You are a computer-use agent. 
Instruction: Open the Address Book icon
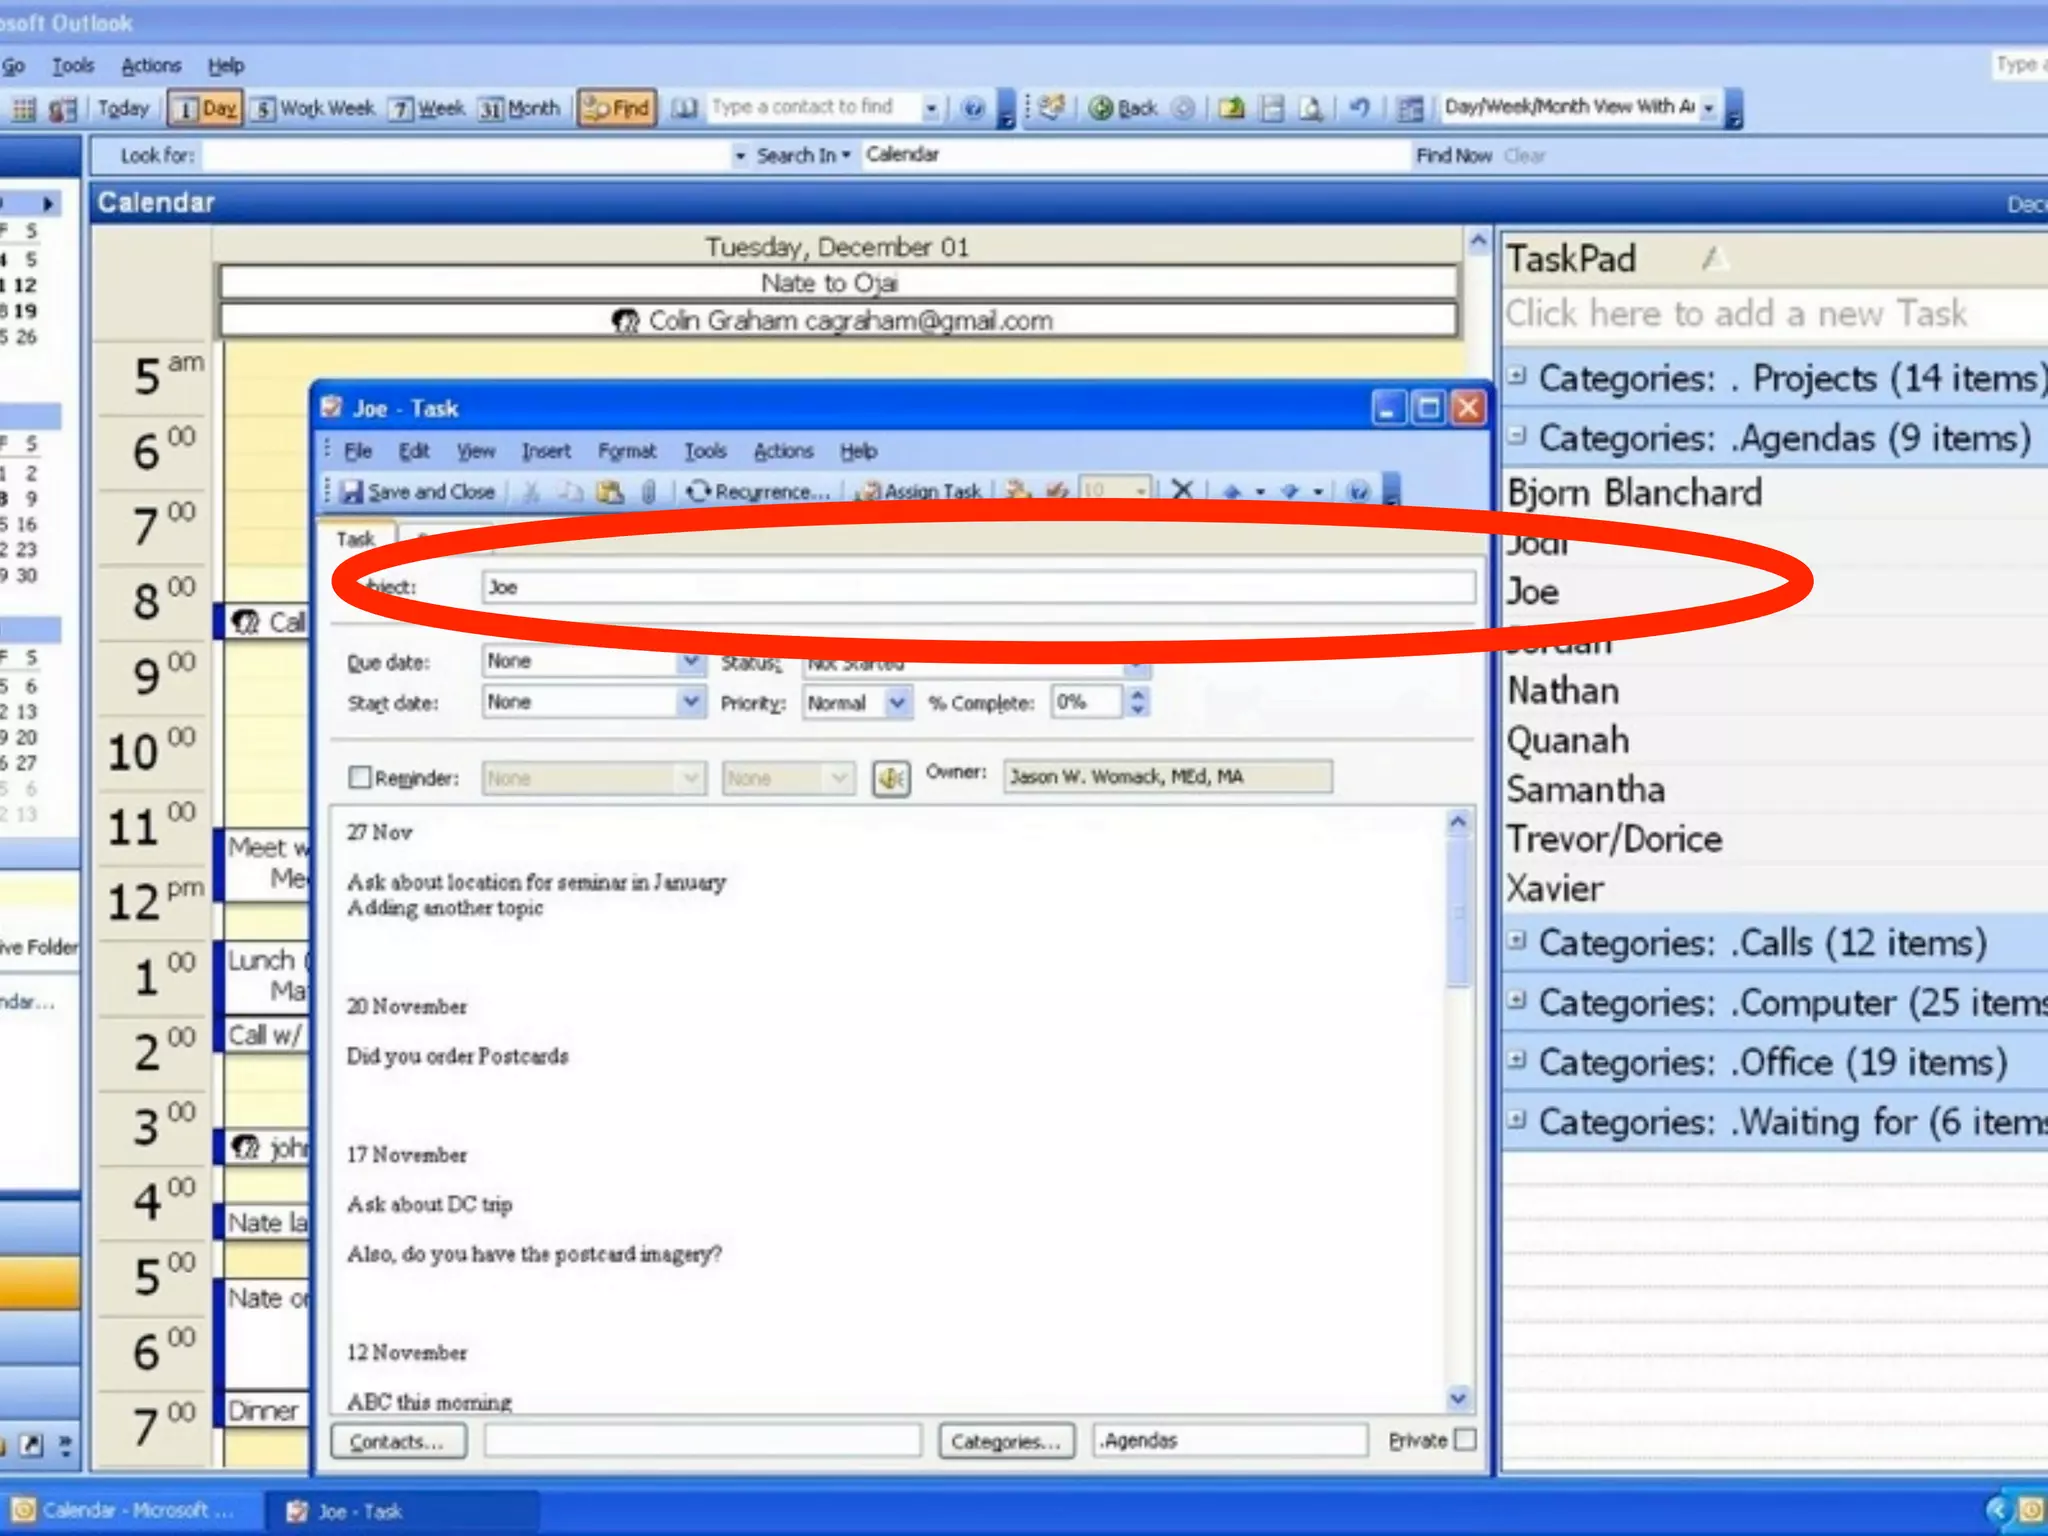pyautogui.click(x=684, y=108)
